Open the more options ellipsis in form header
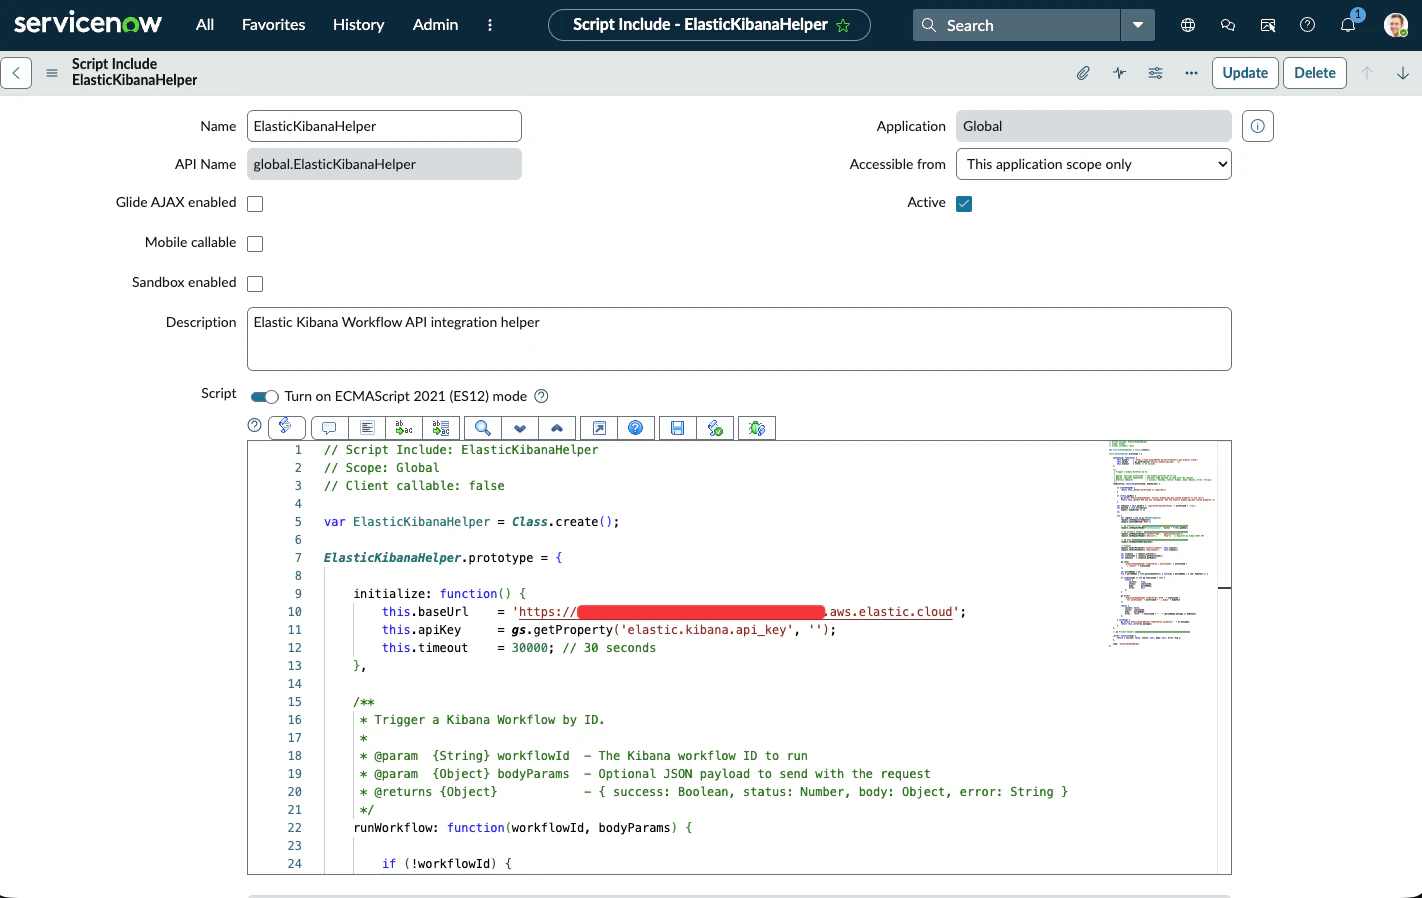 (x=1191, y=73)
